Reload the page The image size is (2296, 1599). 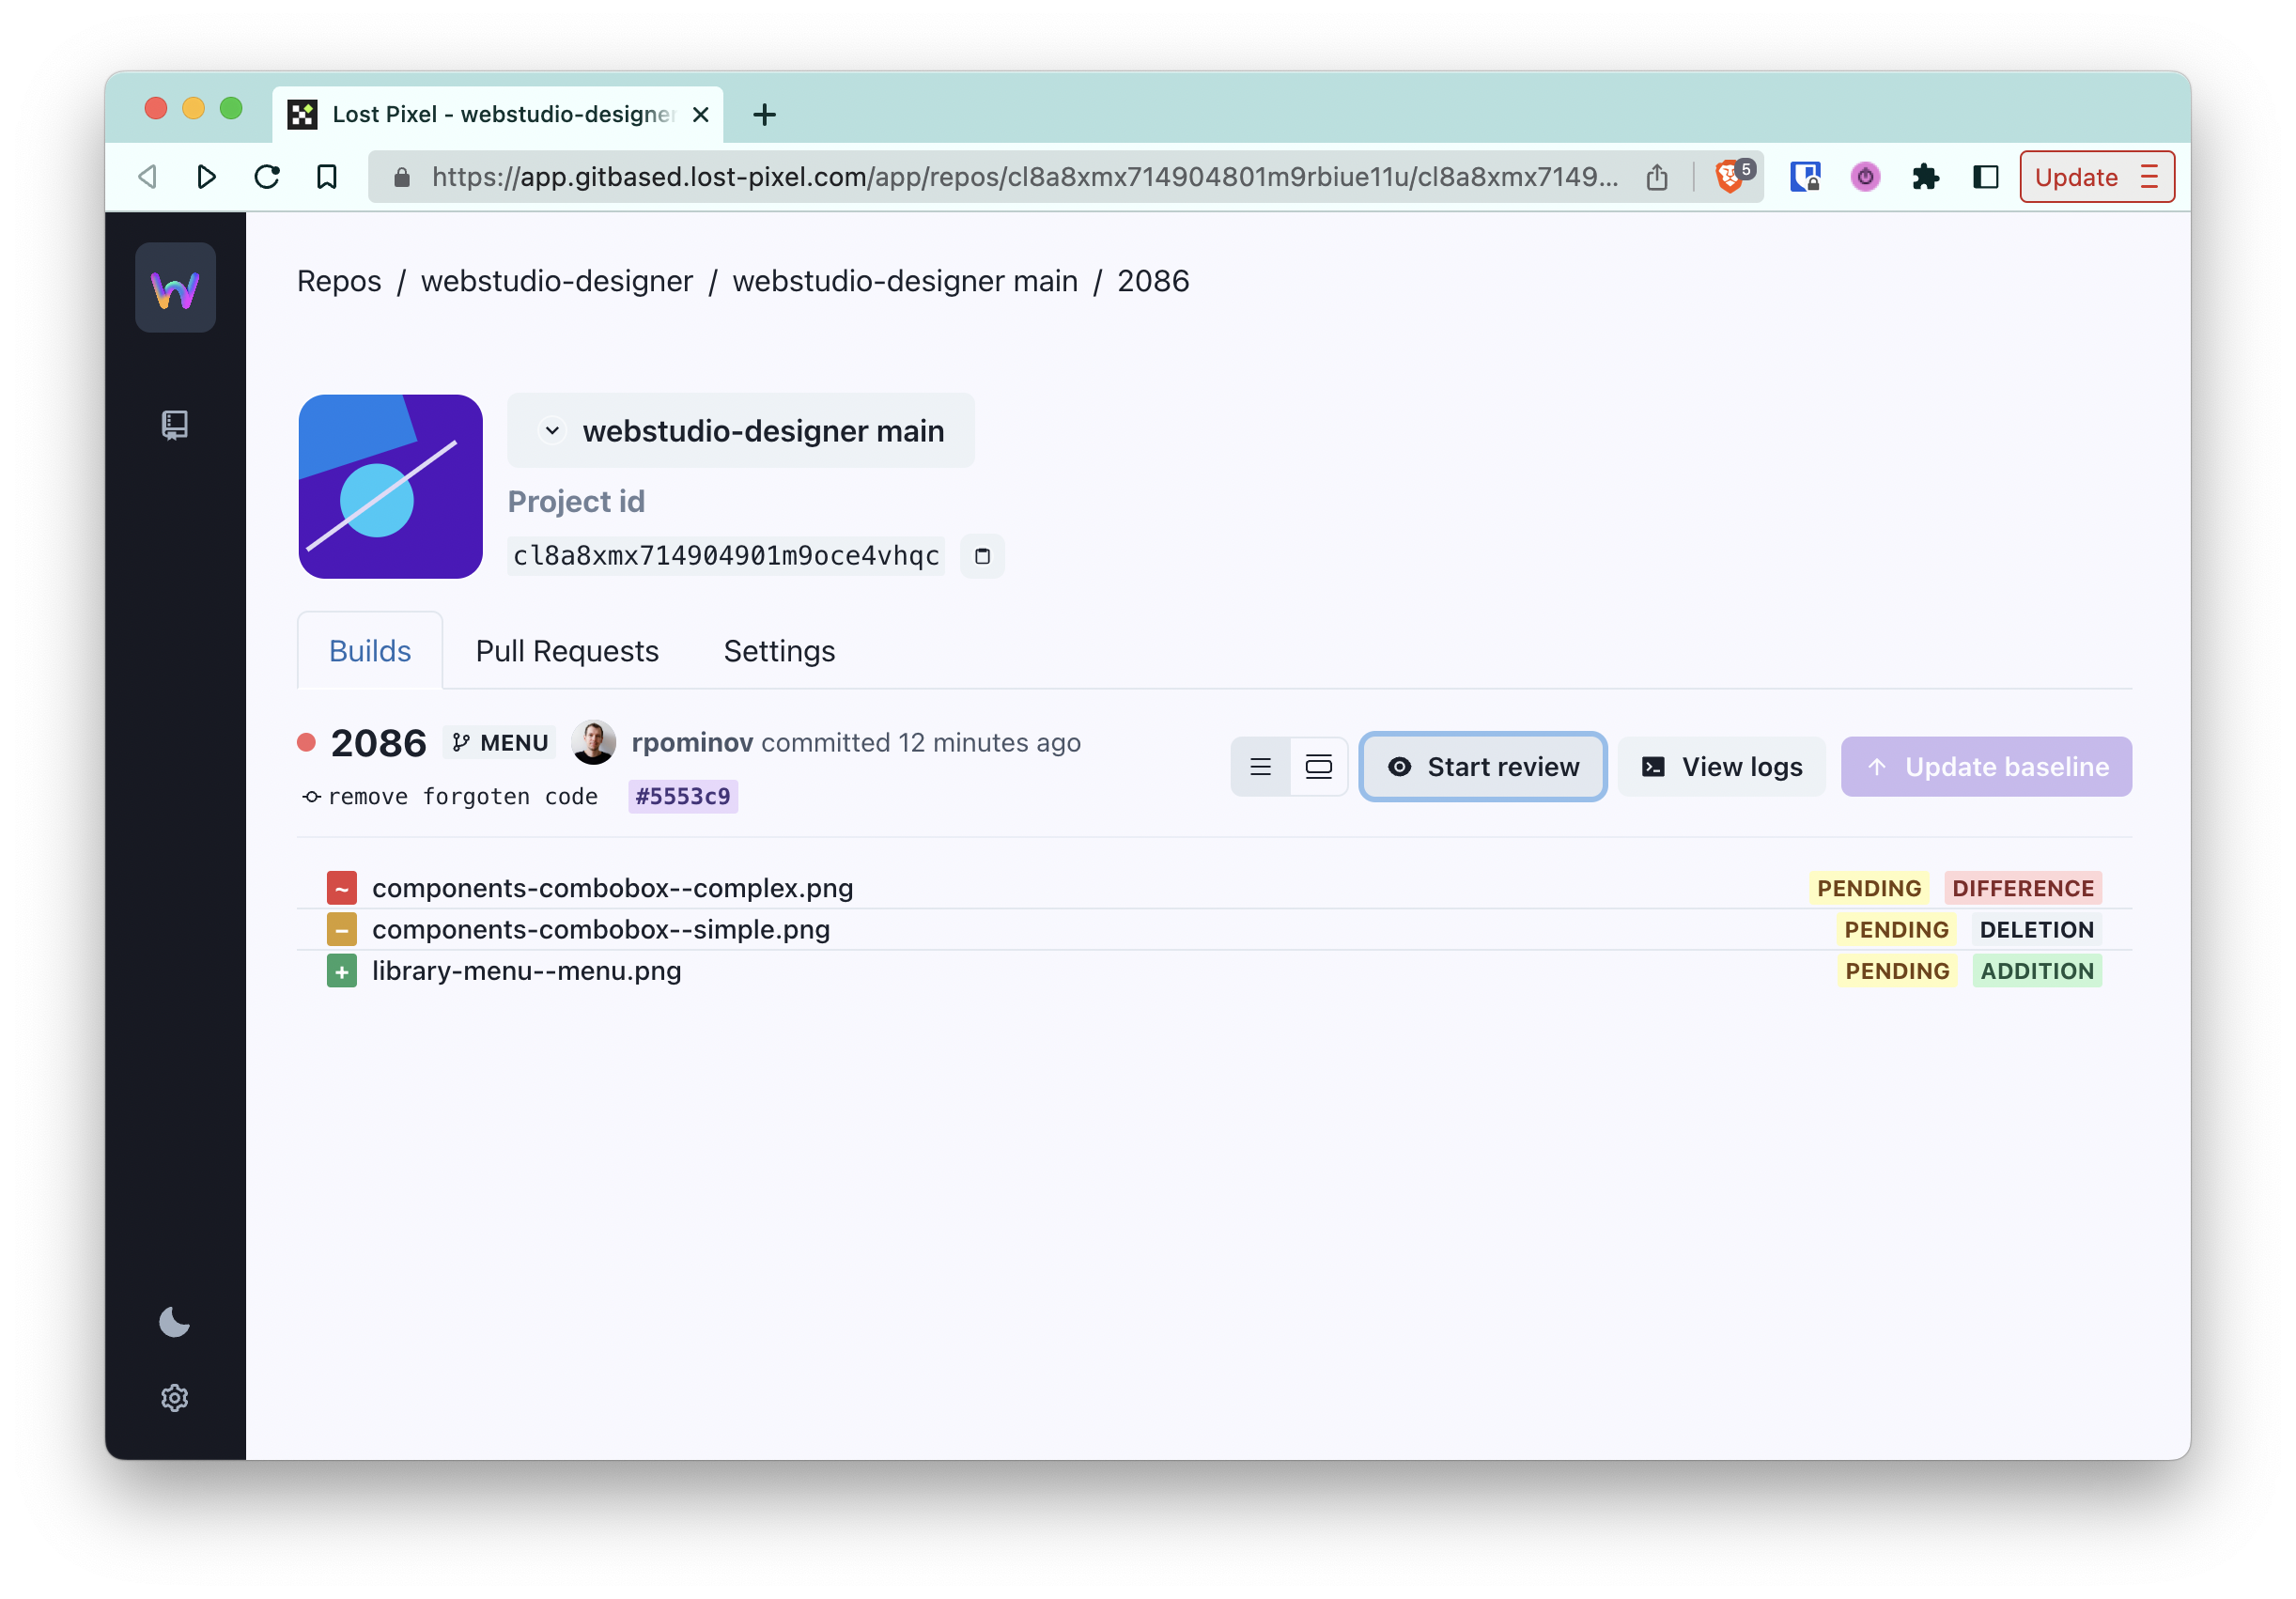pyautogui.click(x=267, y=177)
